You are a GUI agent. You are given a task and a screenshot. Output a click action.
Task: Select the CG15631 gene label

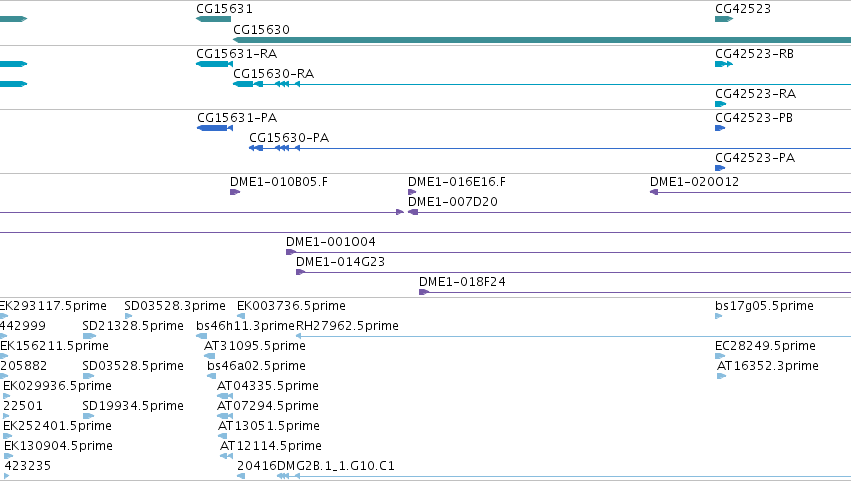click(224, 9)
